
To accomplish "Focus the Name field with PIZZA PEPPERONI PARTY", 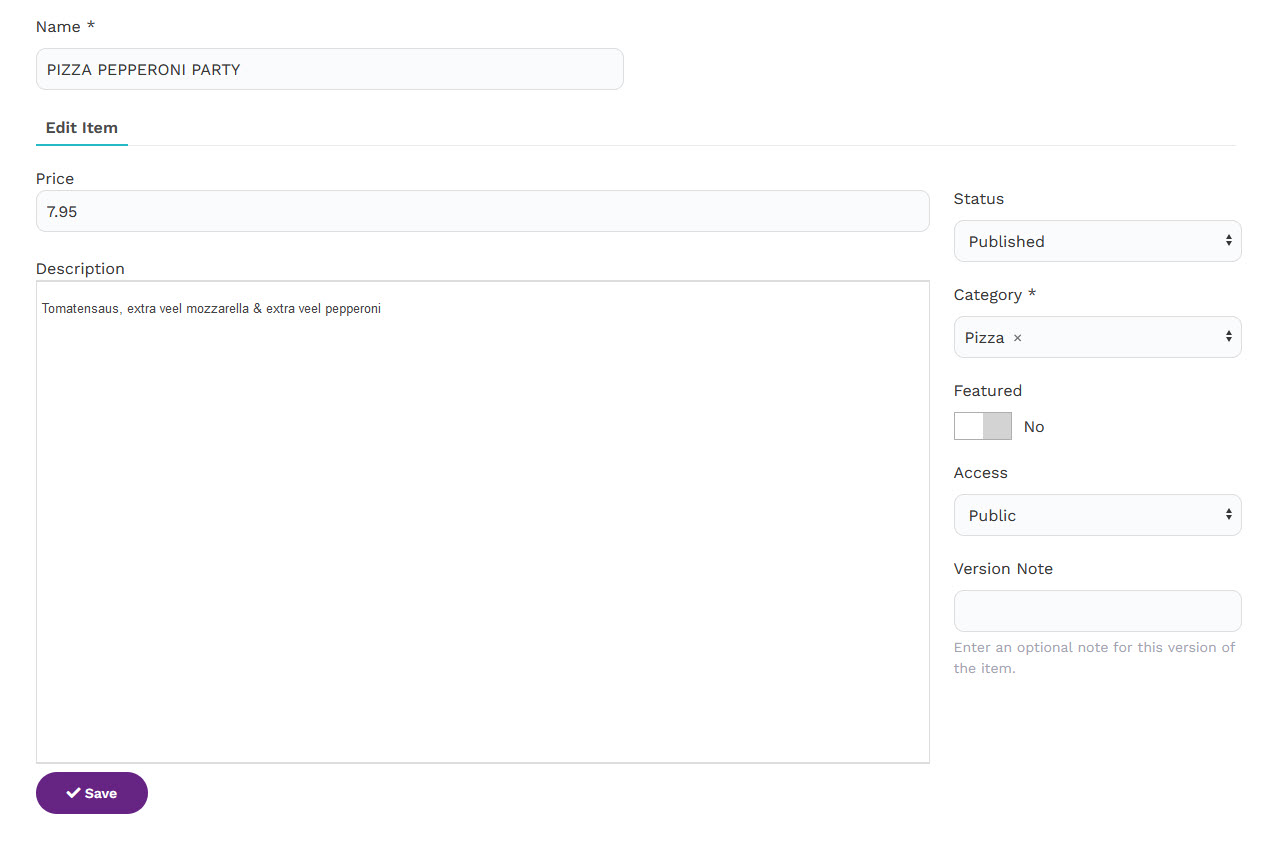I will 329,70.
